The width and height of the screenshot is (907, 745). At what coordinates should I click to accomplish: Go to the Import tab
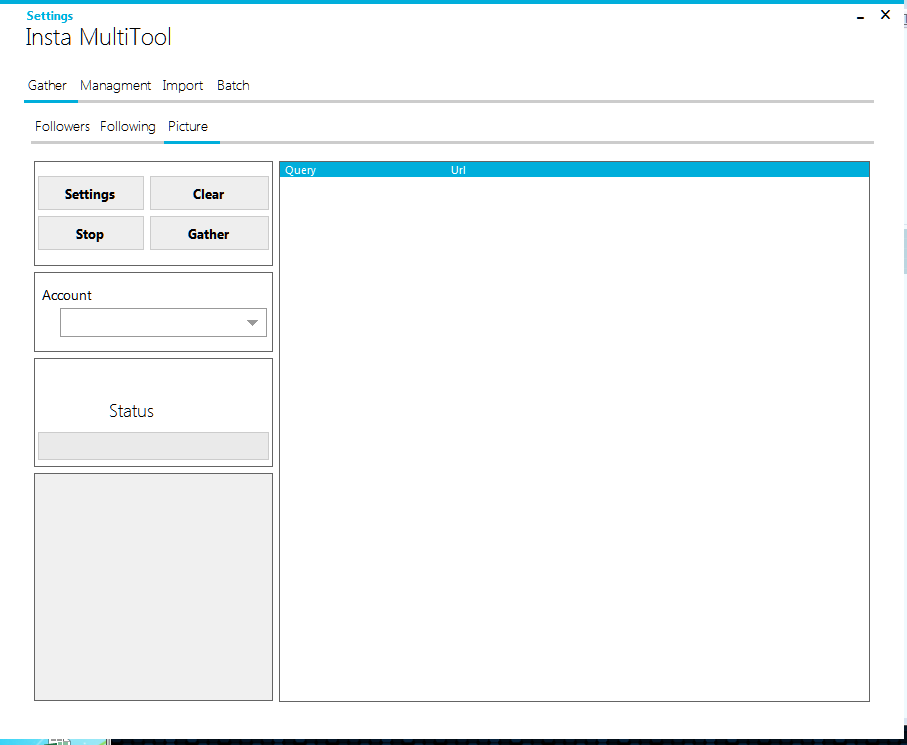(183, 86)
